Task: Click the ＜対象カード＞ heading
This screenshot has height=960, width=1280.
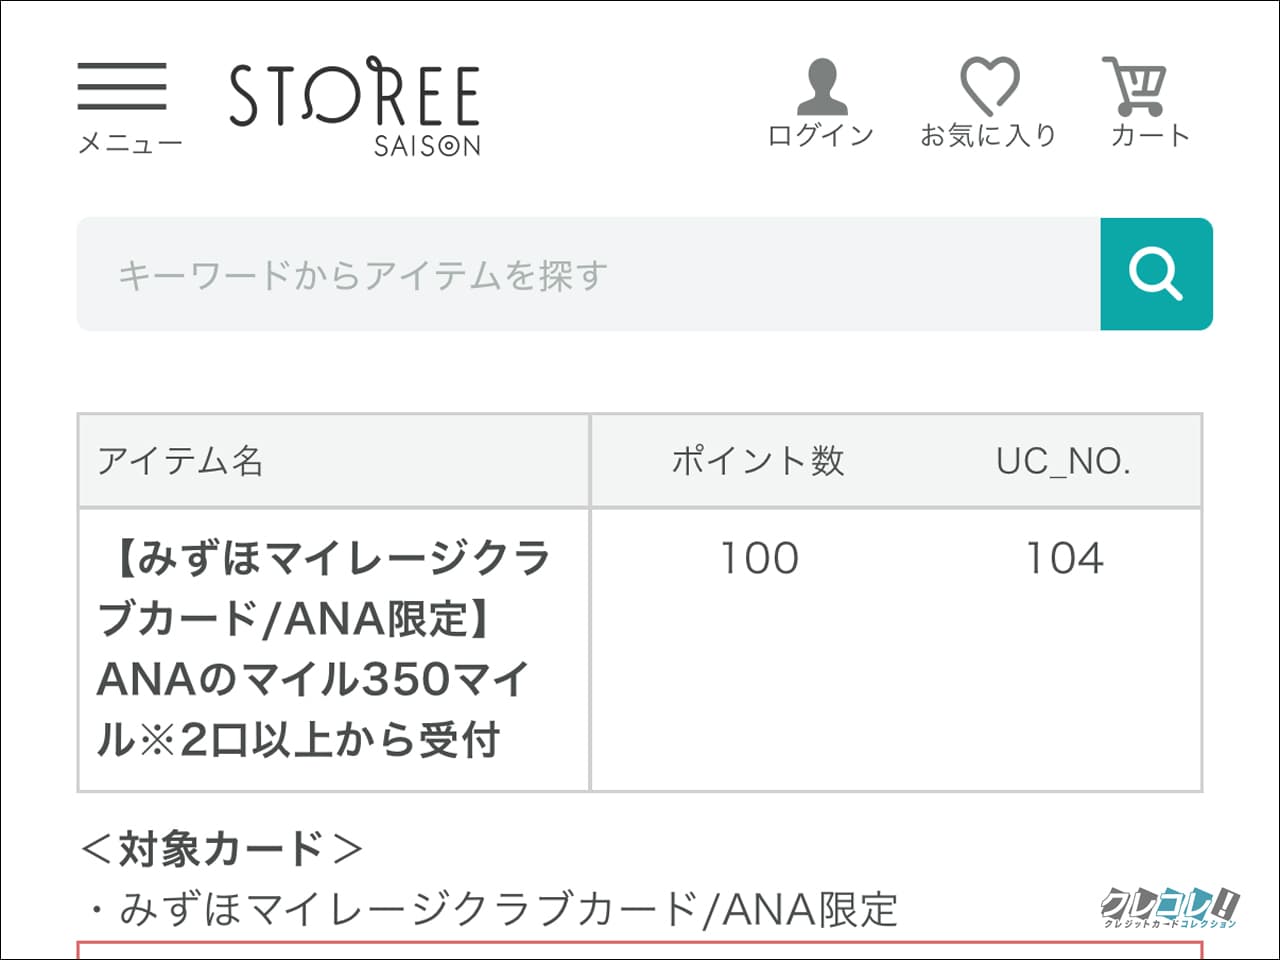Action: 220,849
